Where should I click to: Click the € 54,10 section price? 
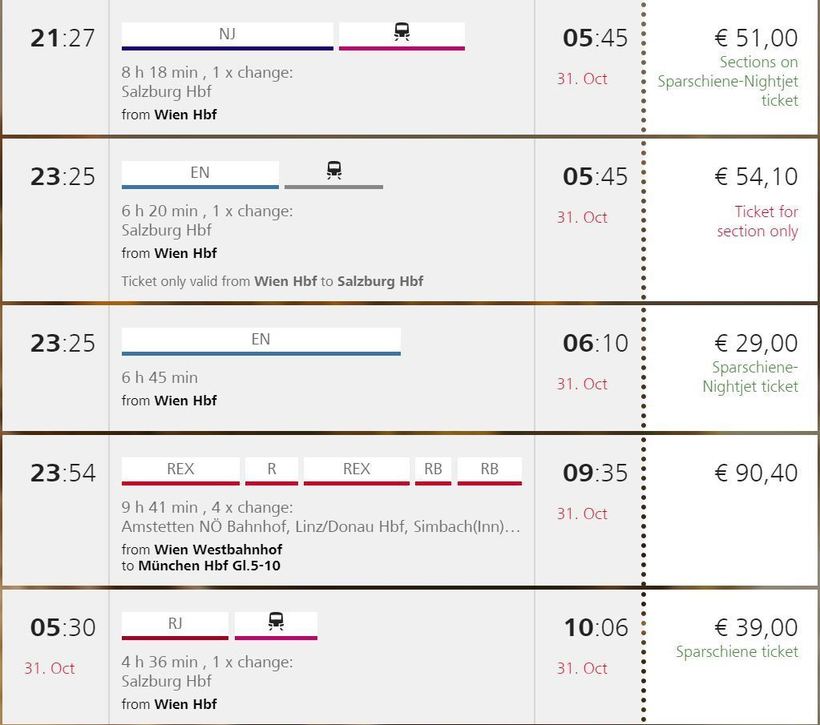(756, 177)
